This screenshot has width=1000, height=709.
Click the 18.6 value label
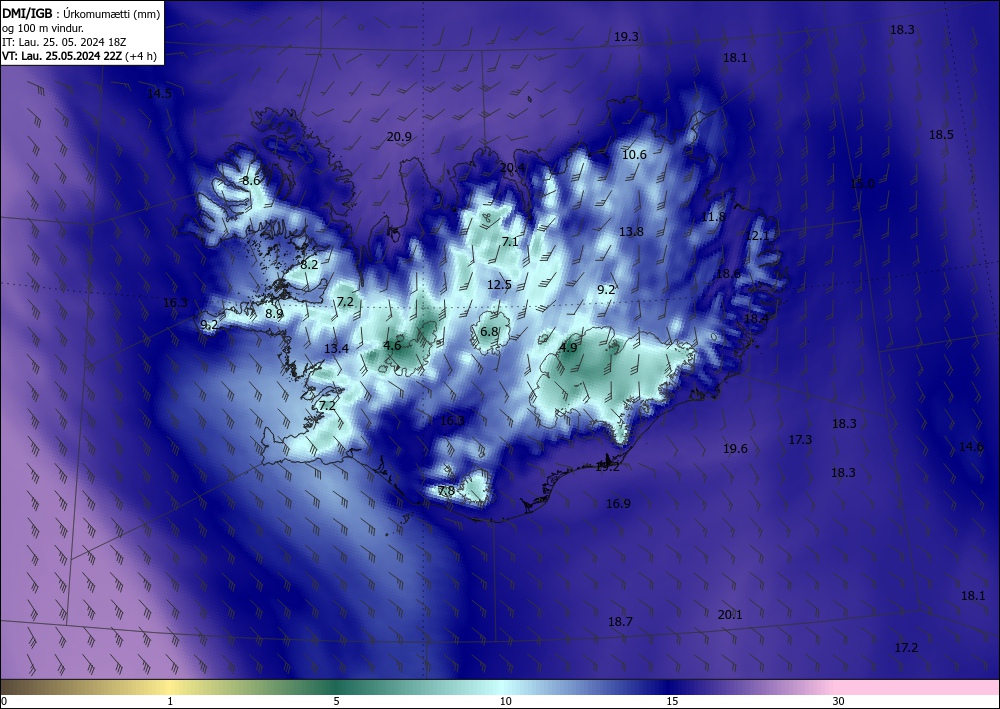coord(728,274)
